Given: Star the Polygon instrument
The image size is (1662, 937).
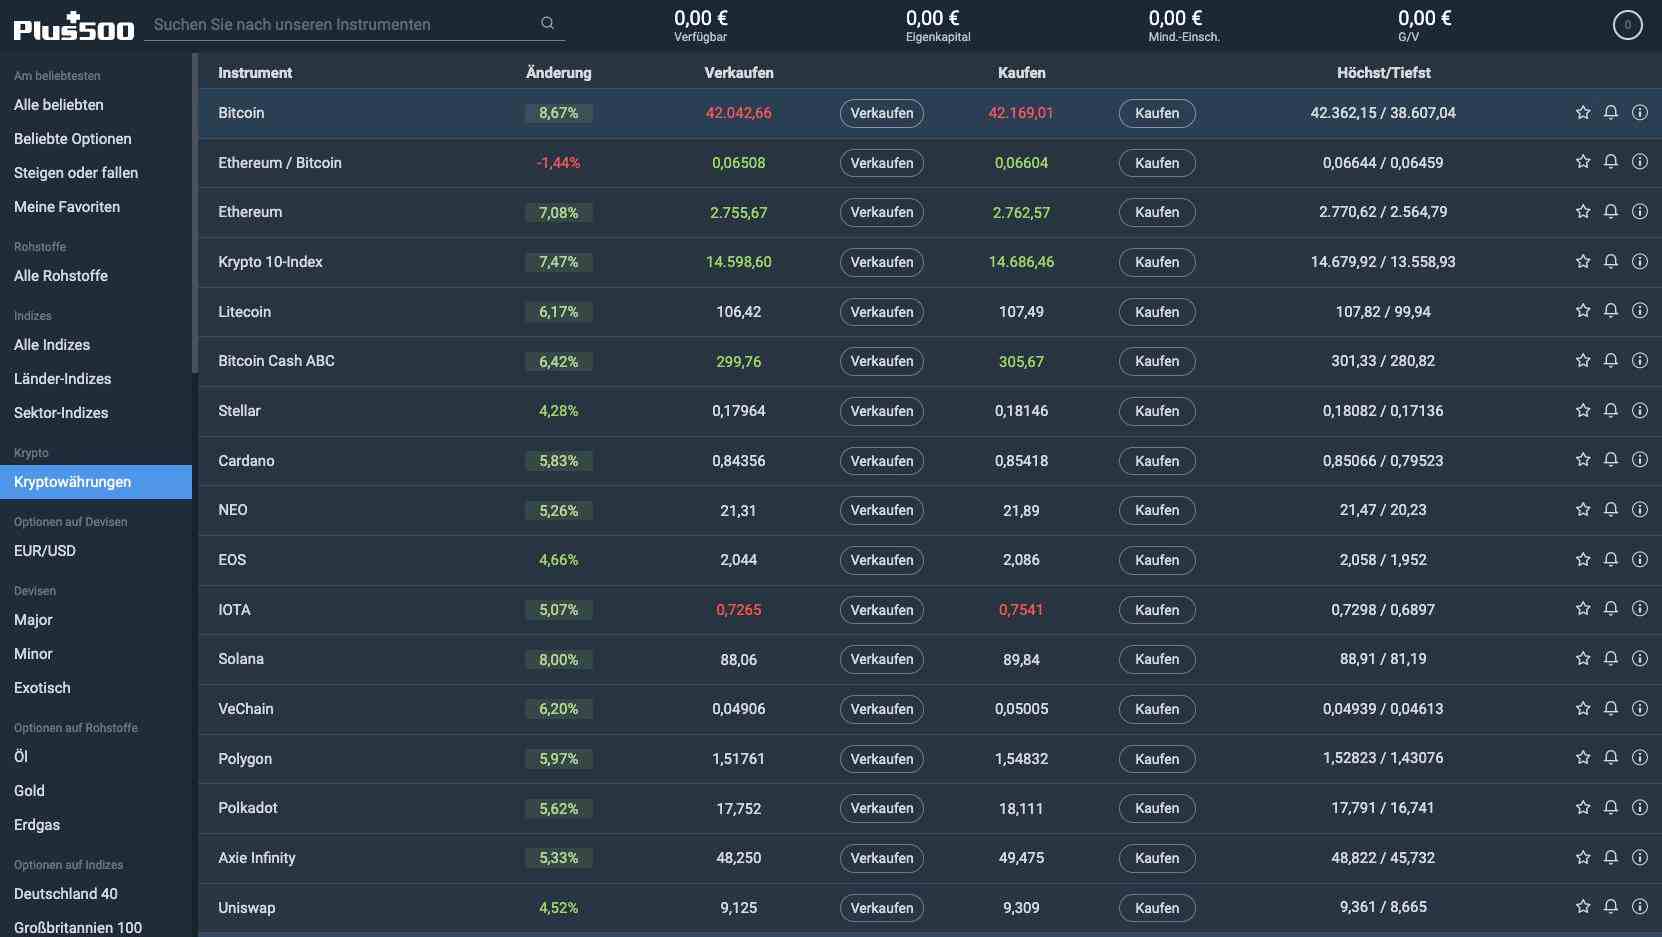Looking at the screenshot, I should point(1583,758).
